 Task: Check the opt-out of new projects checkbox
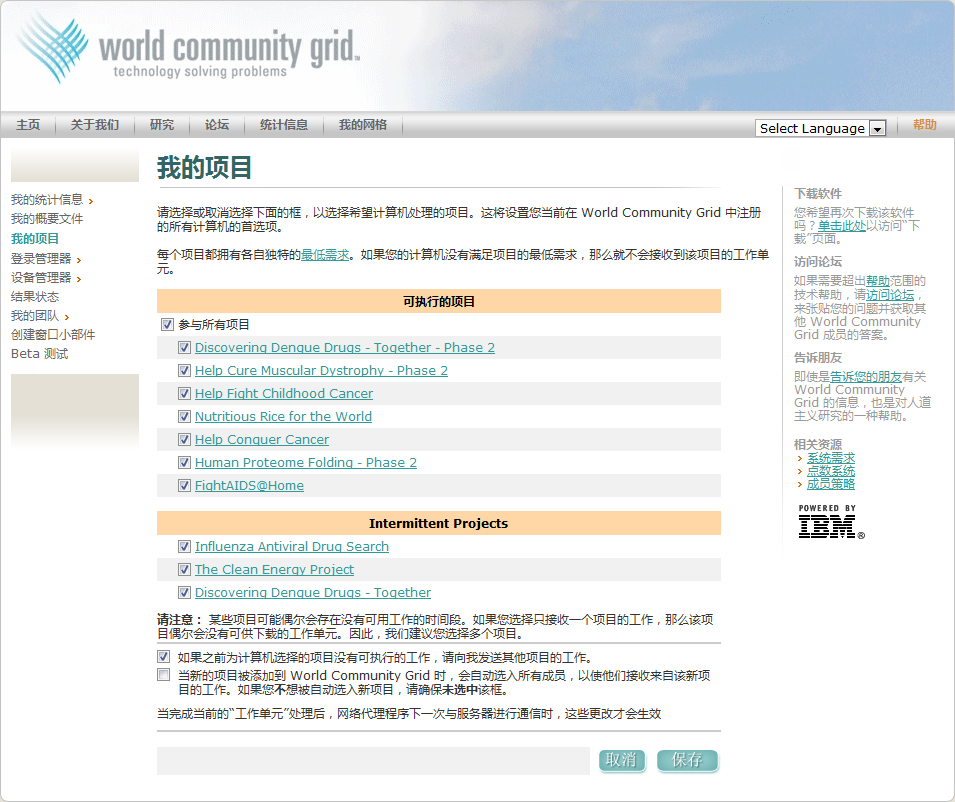[x=163, y=675]
